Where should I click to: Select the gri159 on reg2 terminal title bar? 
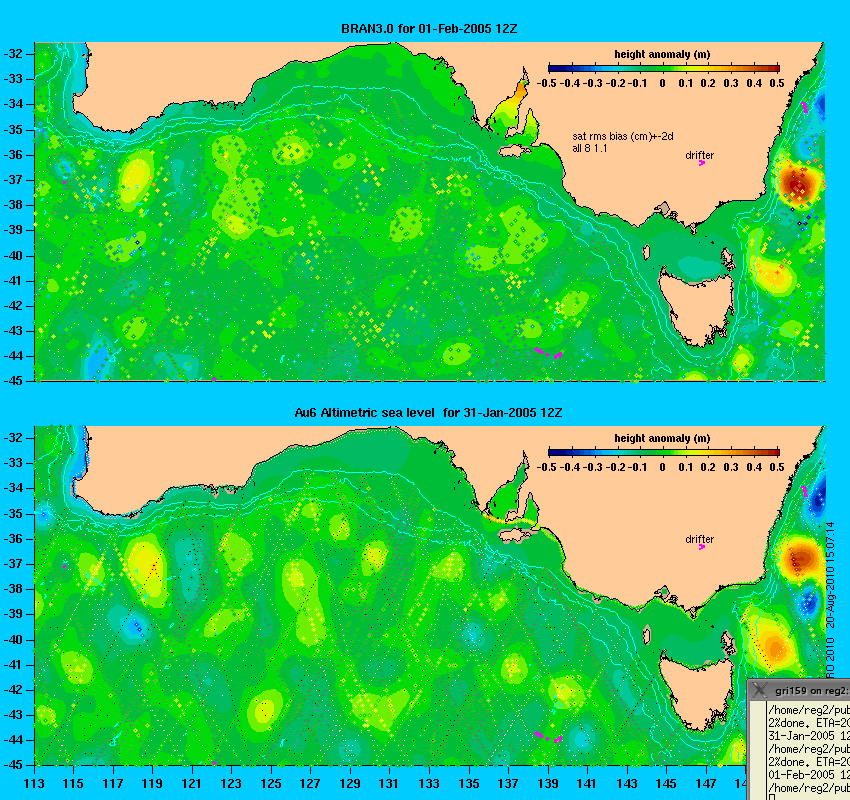point(799,690)
